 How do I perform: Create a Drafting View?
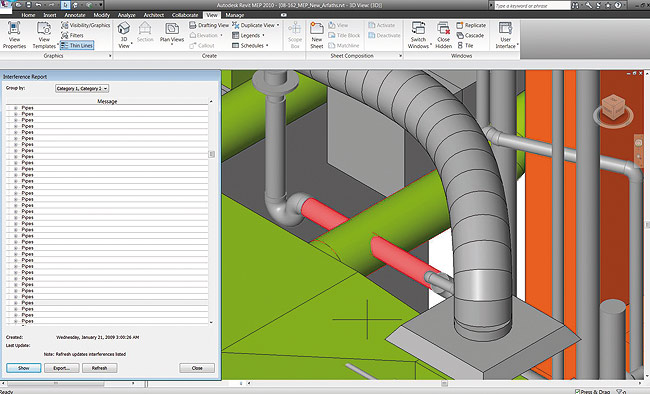[x=209, y=25]
